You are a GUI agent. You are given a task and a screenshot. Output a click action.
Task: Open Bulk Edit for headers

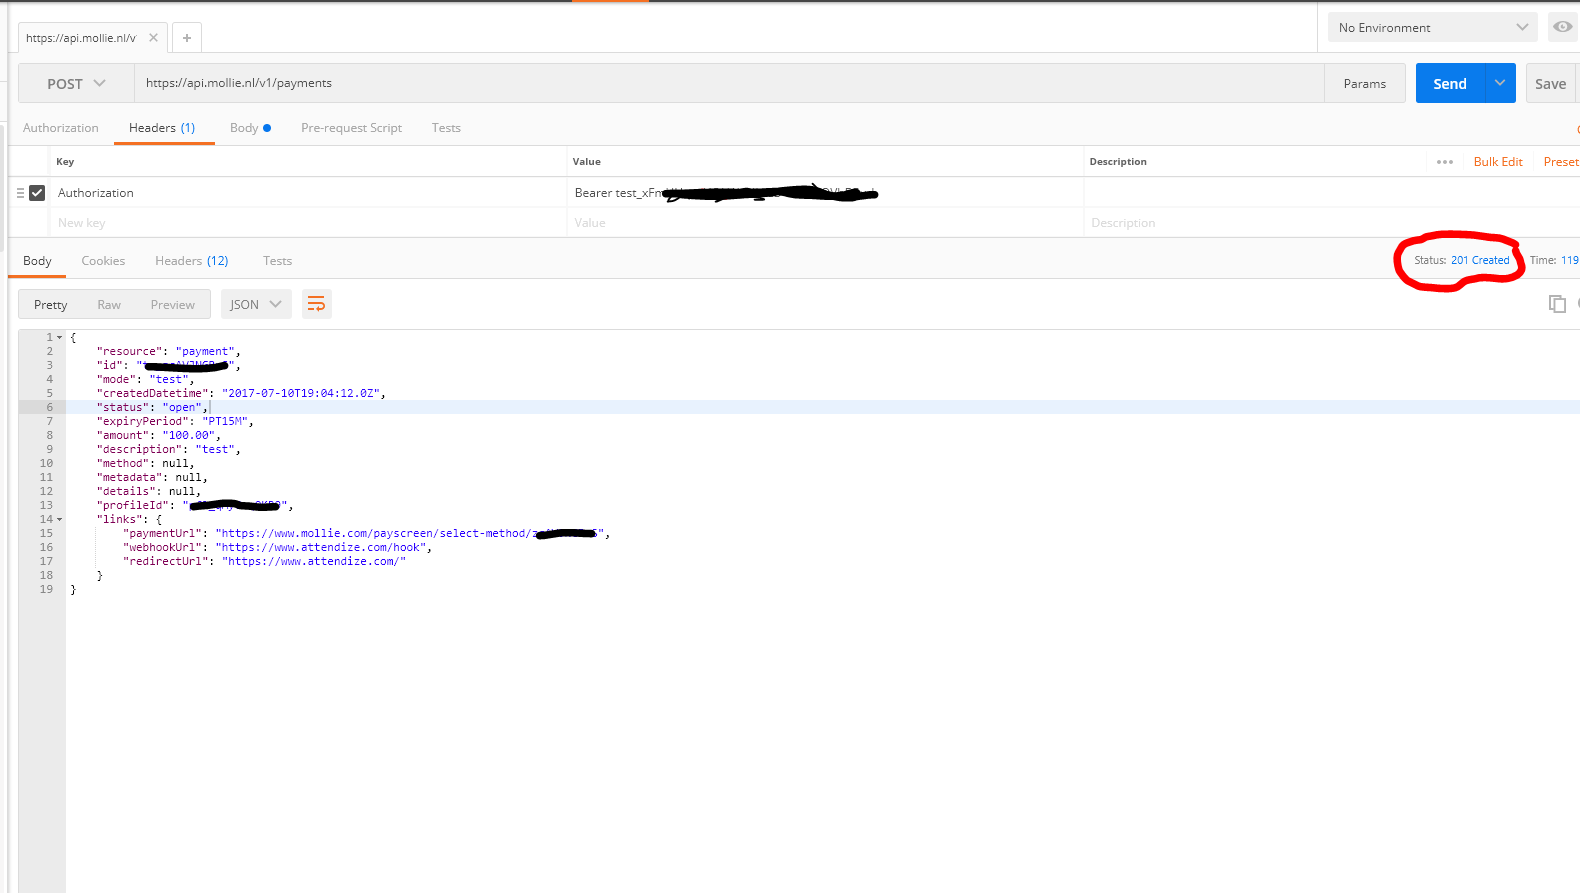(x=1498, y=162)
